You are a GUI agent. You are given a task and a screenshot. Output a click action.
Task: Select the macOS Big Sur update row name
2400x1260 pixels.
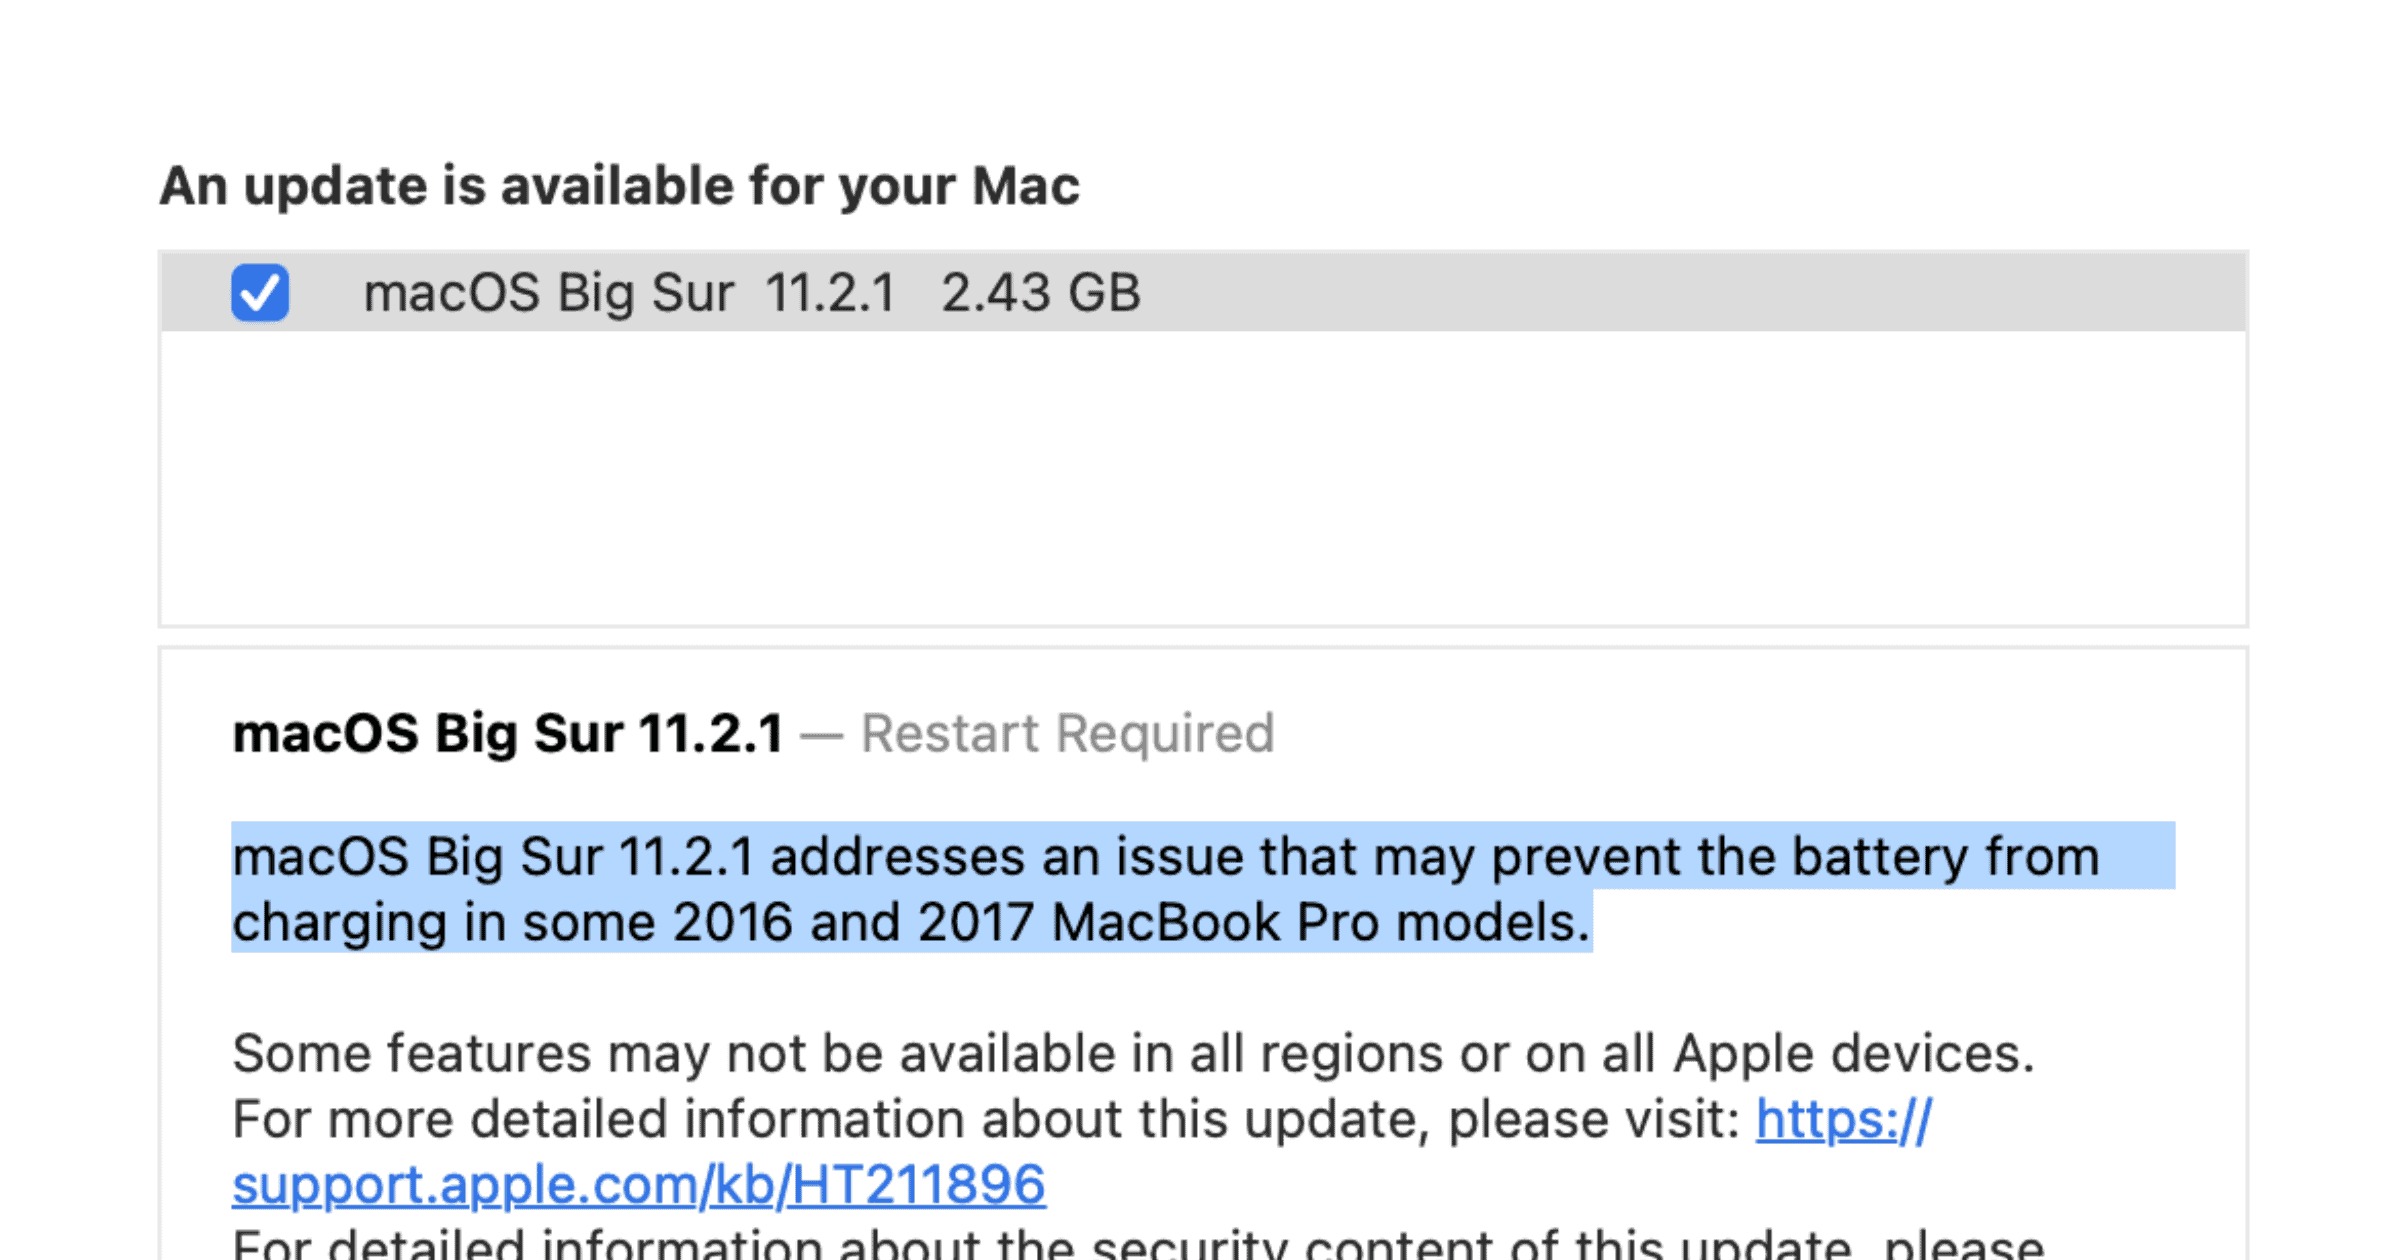click(548, 294)
